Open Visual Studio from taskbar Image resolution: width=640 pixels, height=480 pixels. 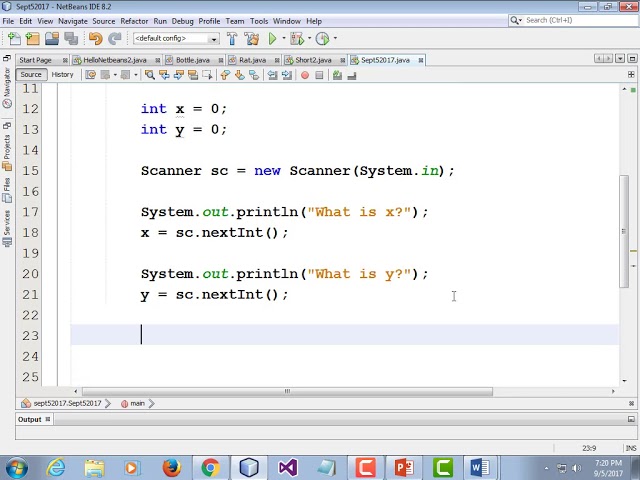288,468
